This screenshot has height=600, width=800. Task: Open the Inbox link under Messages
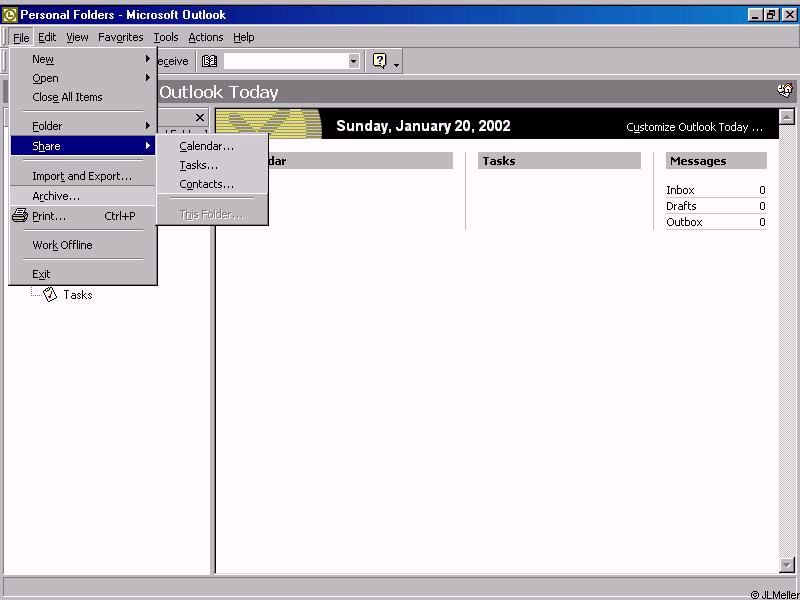pyautogui.click(x=680, y=190)
